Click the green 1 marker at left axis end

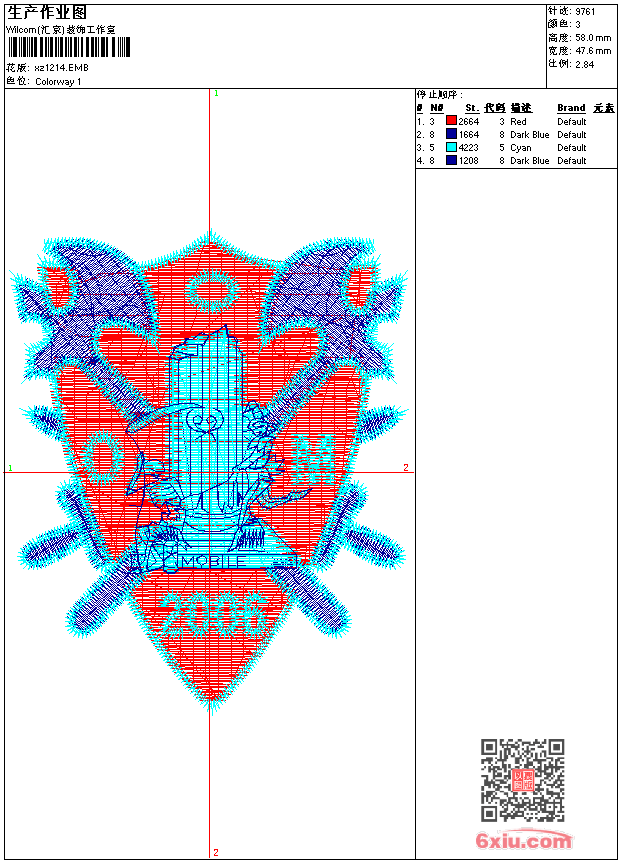(x=10, y=468)
